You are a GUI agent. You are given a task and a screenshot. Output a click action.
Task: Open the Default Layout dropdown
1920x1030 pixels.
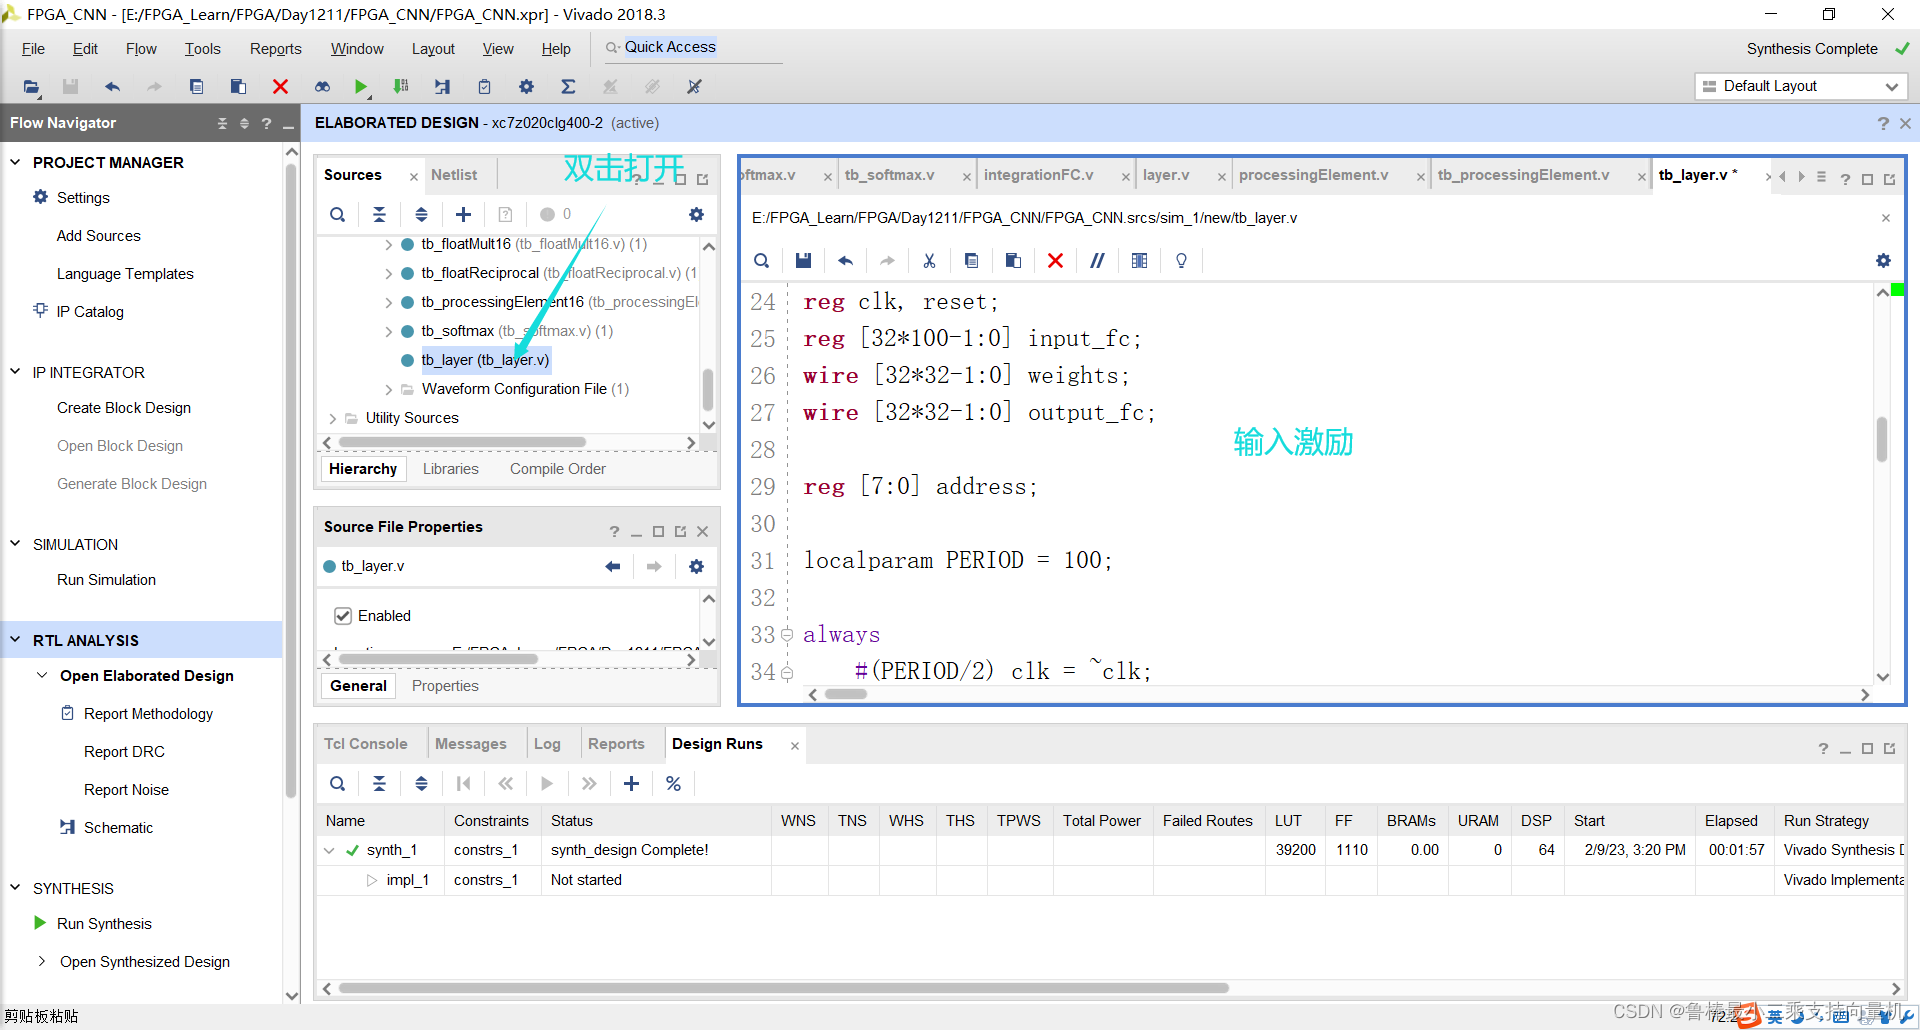click(1801, 86)
